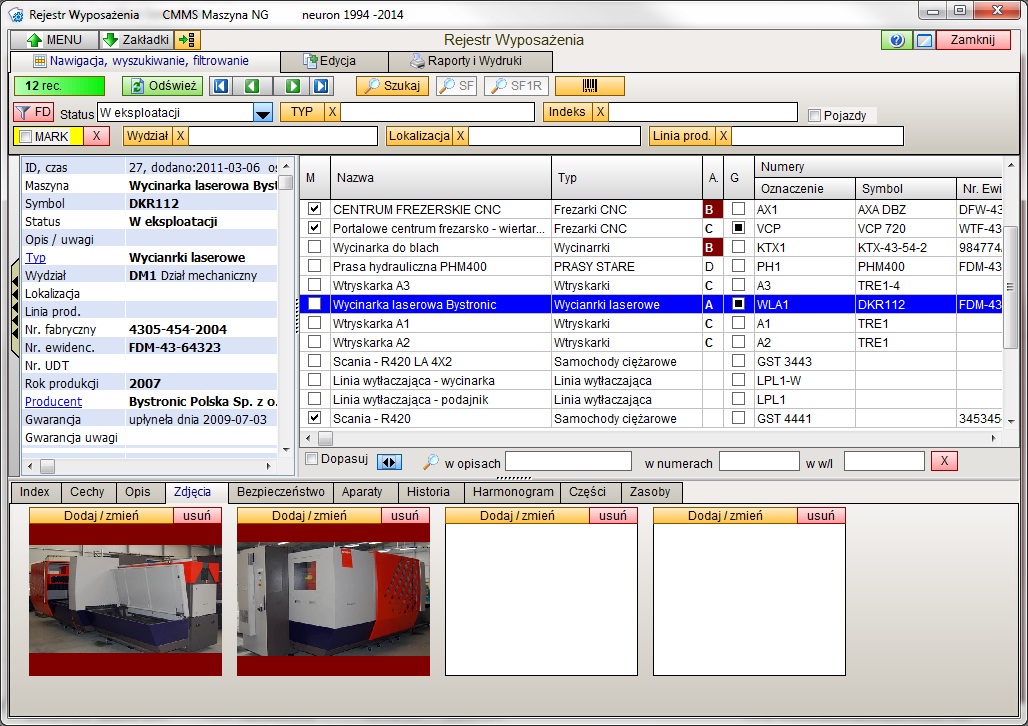Image resolution: width=1028 pixels, height=726 pixels.
Task: Click the red B rating for Wycinarka do blach
Action: click(x=712, y=247)
